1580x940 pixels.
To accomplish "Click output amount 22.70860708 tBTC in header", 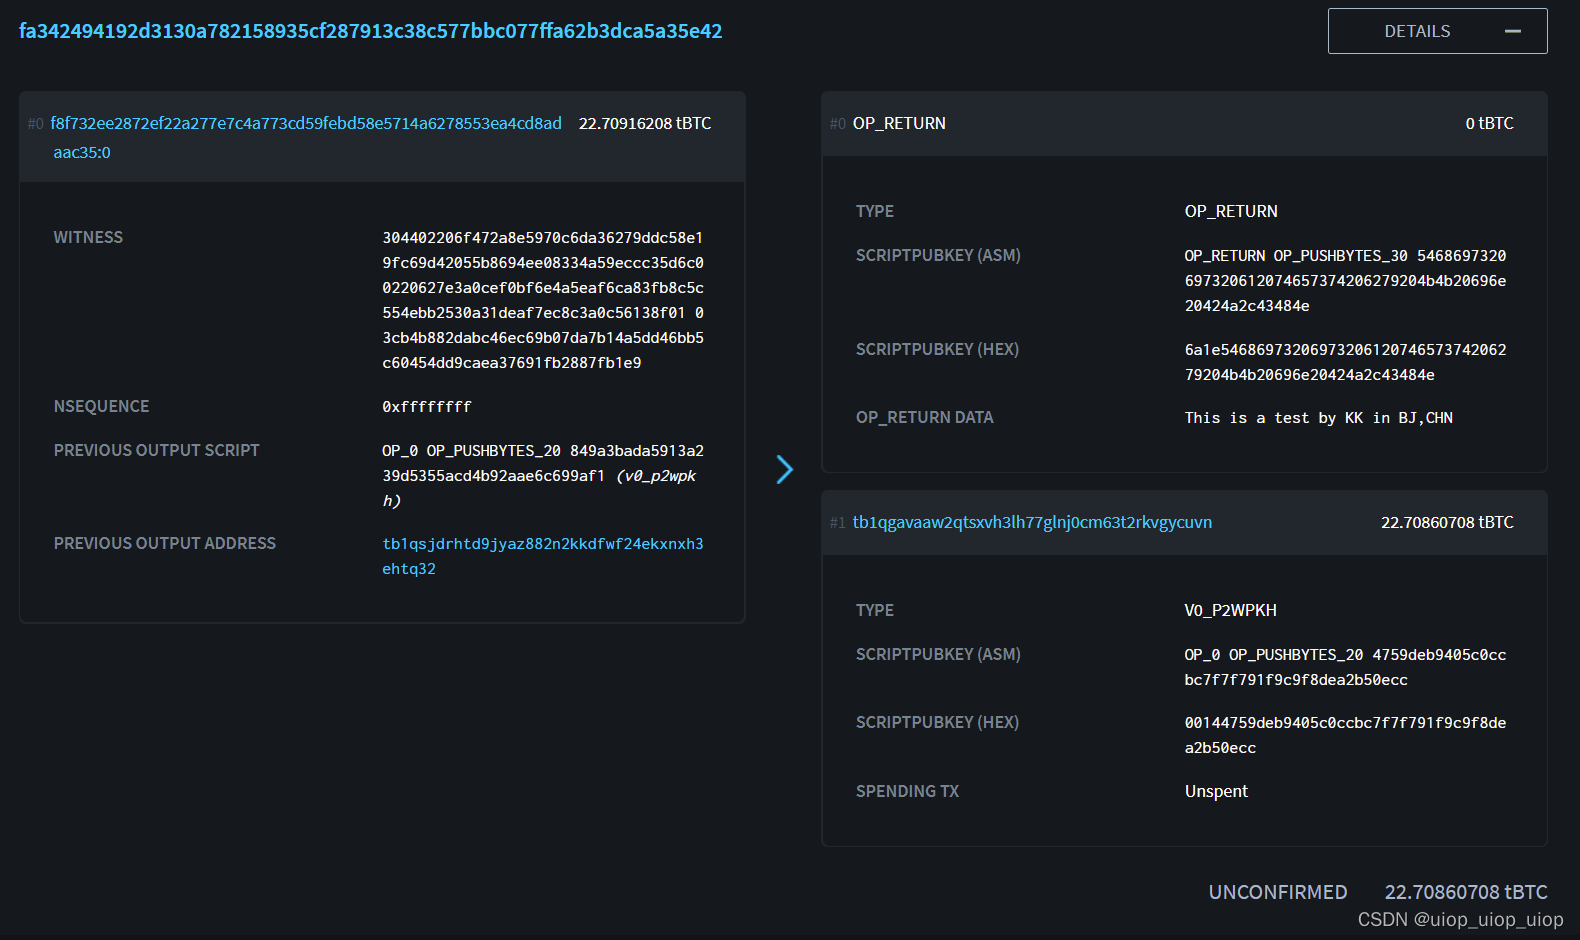I will coord(1447,522).
